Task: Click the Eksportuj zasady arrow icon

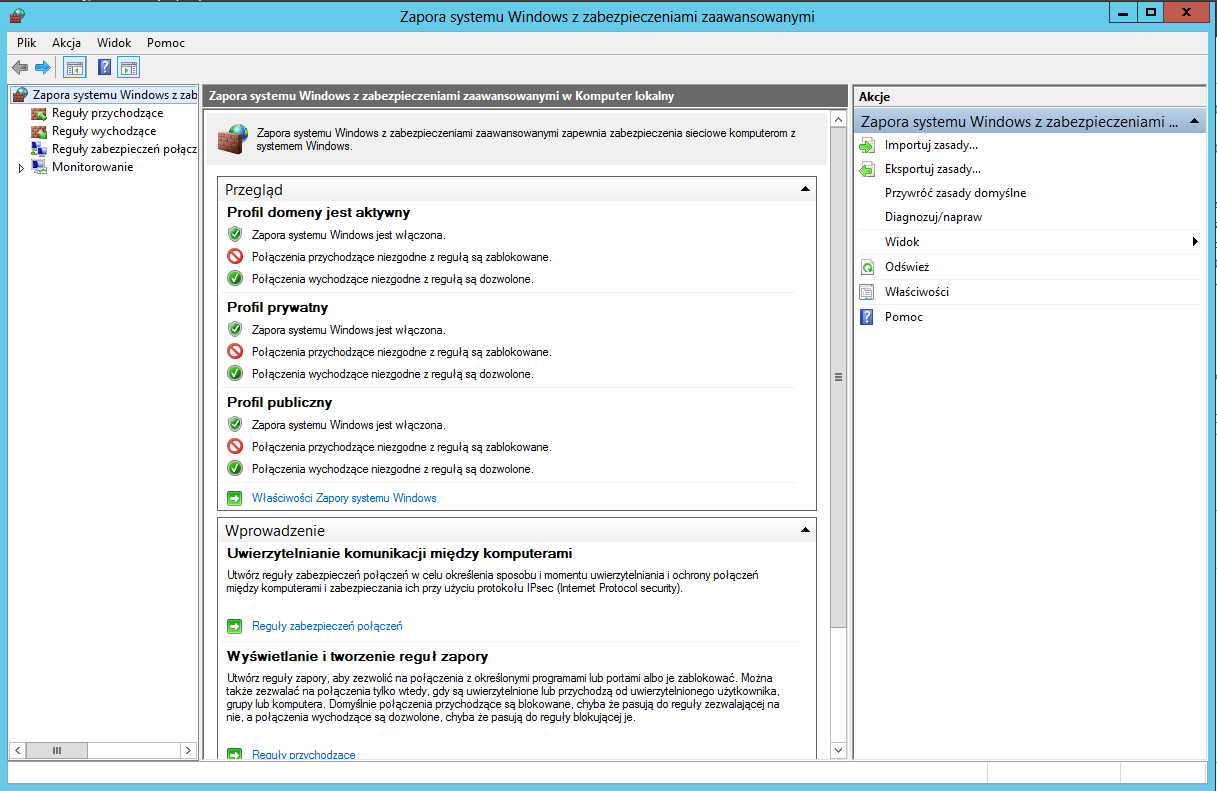Action: (867, 170)
